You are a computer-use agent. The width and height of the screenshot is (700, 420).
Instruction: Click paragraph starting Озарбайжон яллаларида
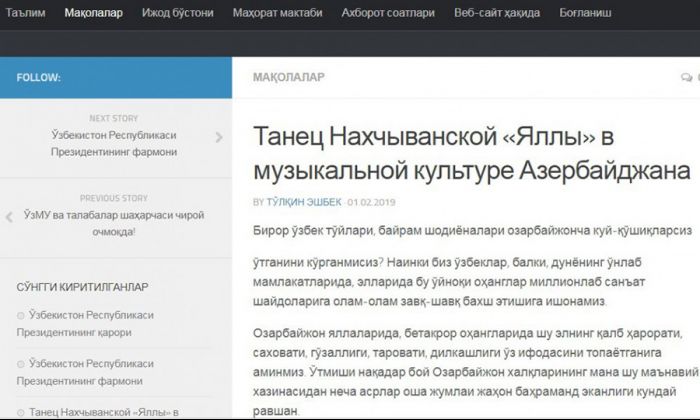(475, 372)
